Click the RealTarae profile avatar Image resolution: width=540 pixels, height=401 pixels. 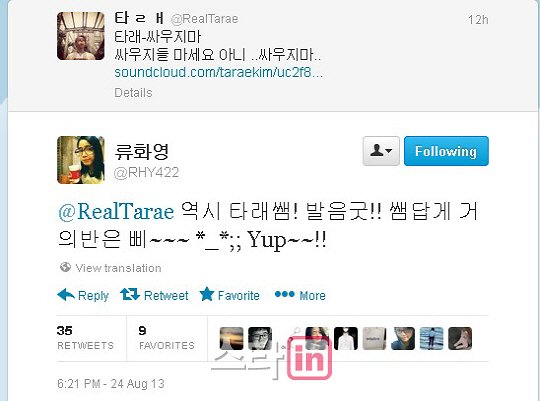(81, 36)
